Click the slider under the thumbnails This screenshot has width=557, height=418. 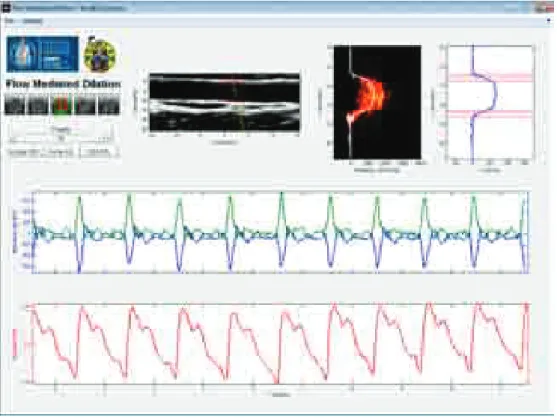click(x=61, y=139)
